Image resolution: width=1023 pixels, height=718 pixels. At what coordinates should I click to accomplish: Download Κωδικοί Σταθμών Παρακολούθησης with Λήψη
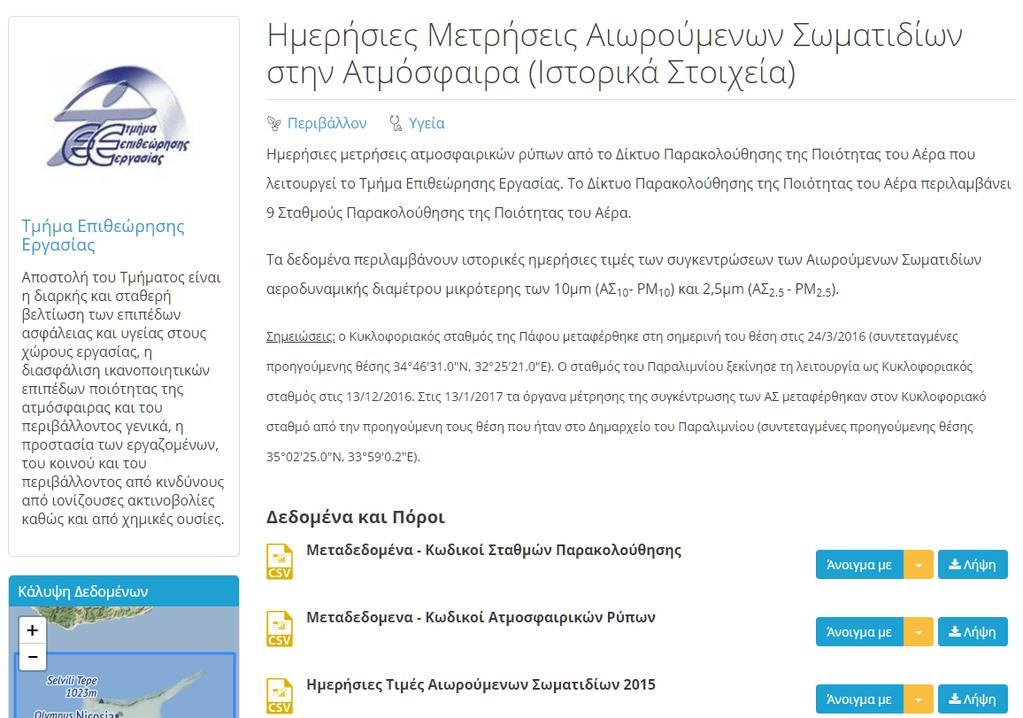pyautogui.click(x=973, y=565)
